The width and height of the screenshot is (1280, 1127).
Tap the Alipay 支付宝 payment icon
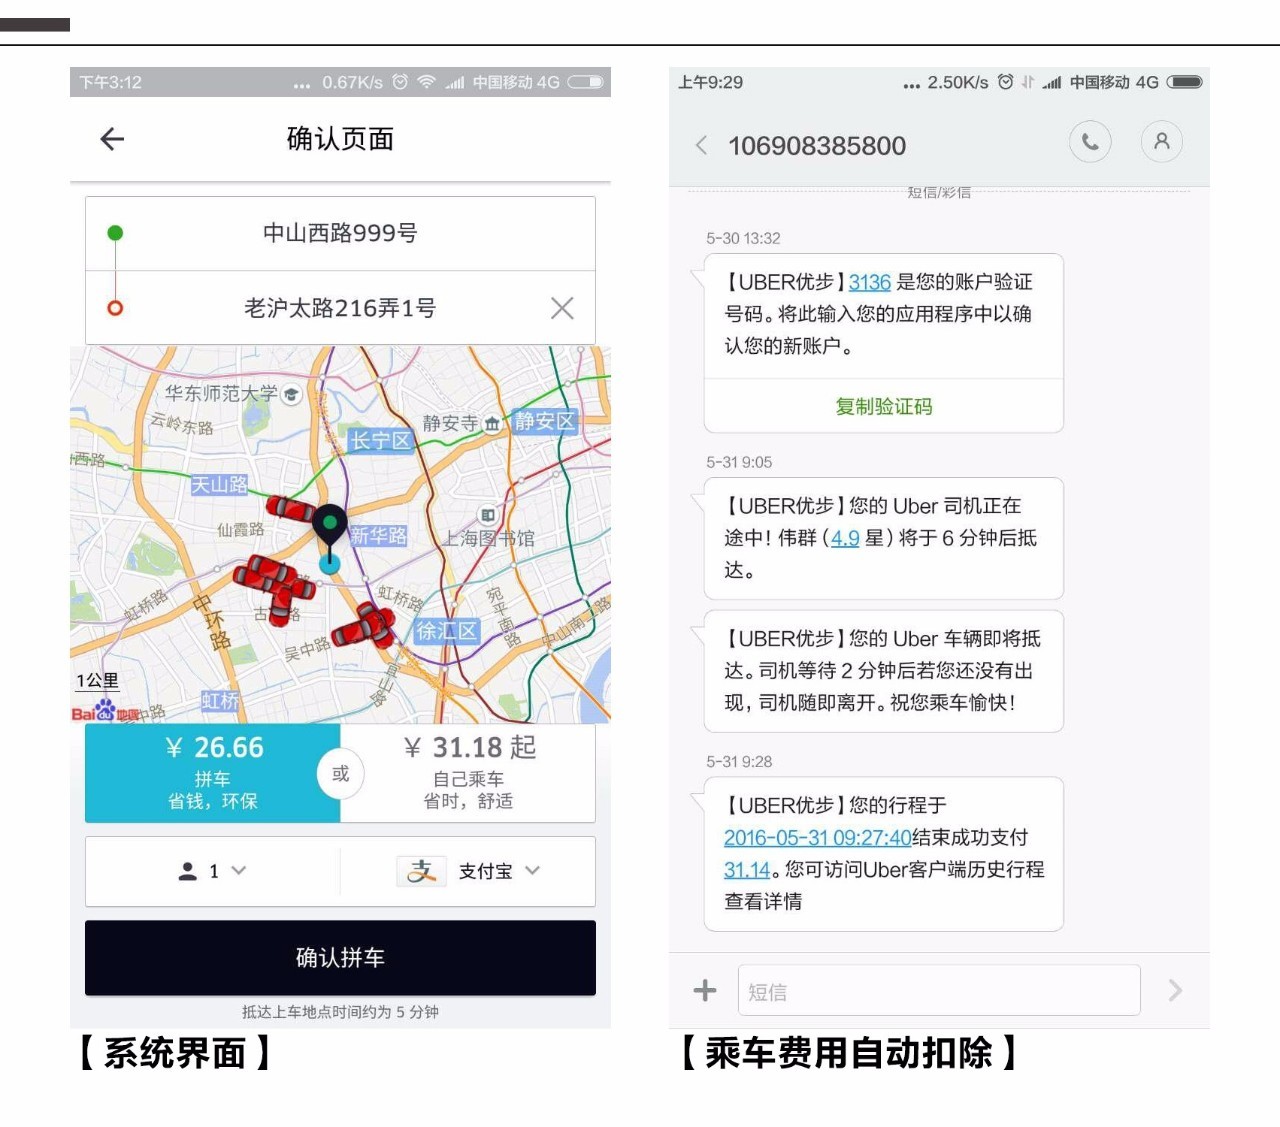tap(423, 871)
